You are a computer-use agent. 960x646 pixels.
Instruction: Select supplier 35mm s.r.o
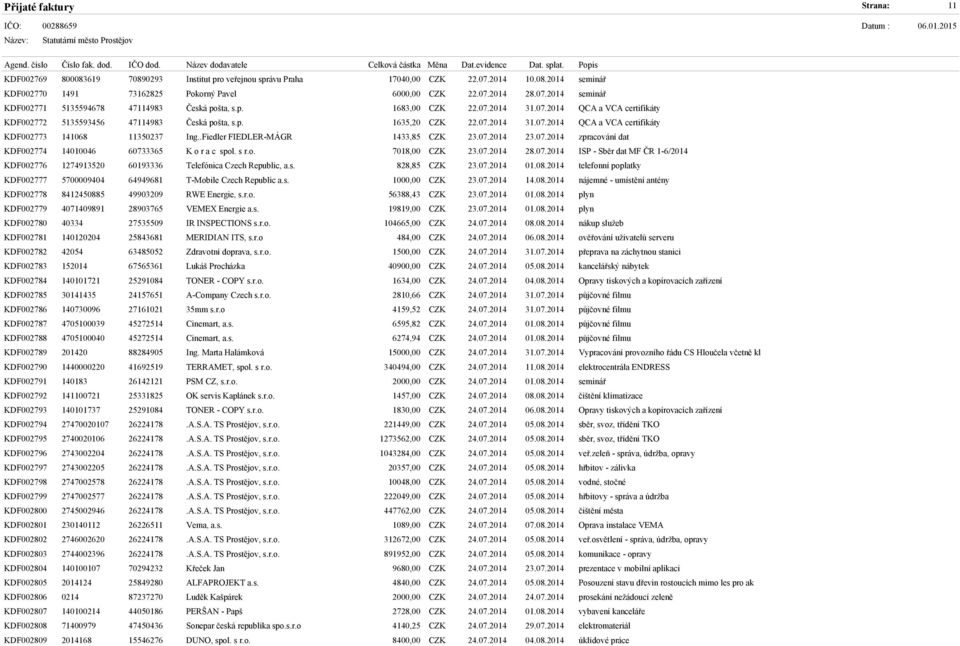tap(205, 310)
